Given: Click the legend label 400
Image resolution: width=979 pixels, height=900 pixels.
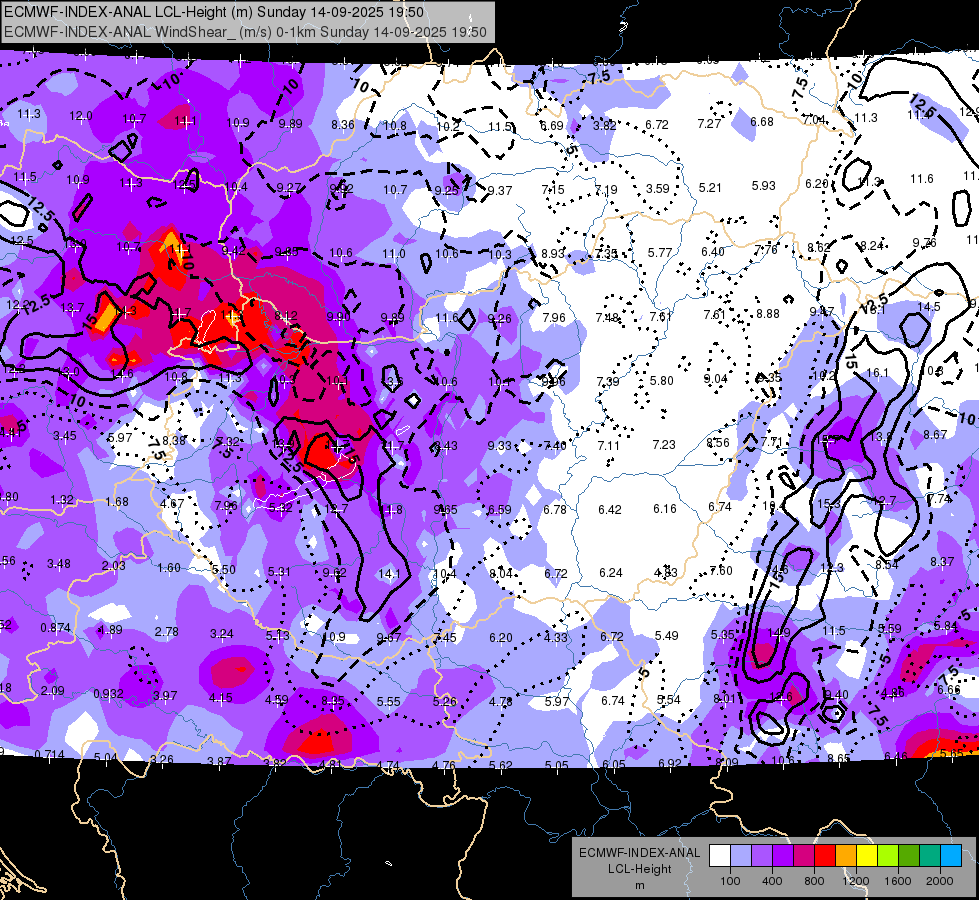Looking at the screenshot, I should [x=772, y=881].
